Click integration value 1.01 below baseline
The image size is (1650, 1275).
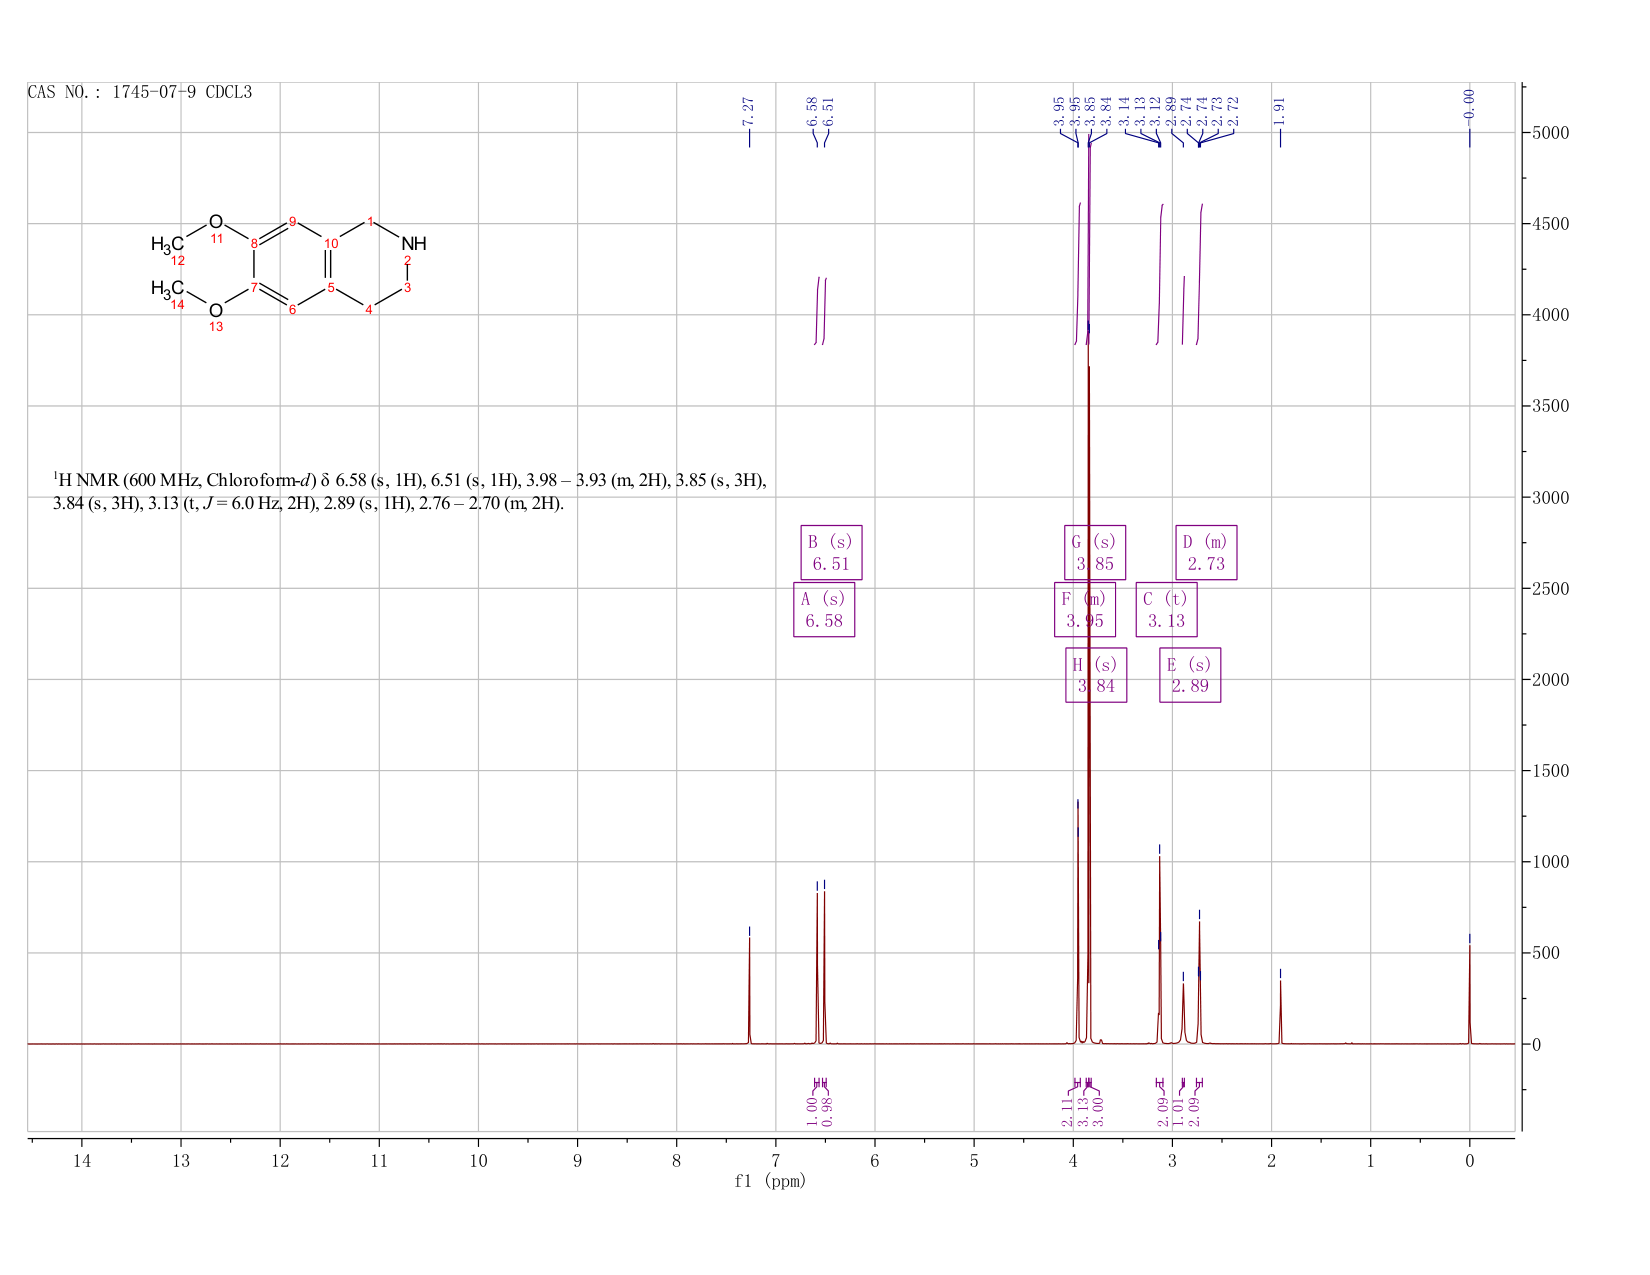[1178, 1111]
